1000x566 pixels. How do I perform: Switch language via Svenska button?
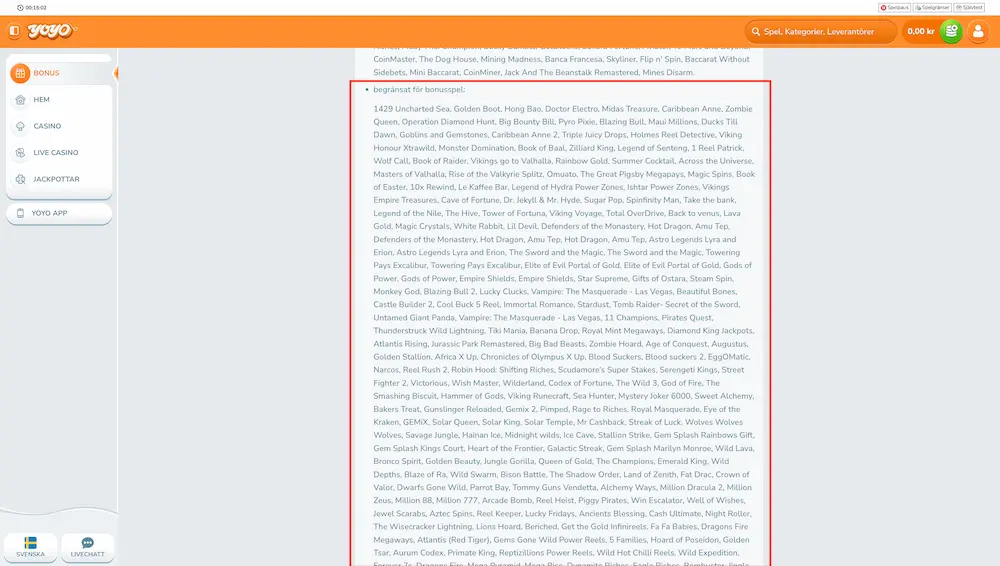(x=31, y=547)
